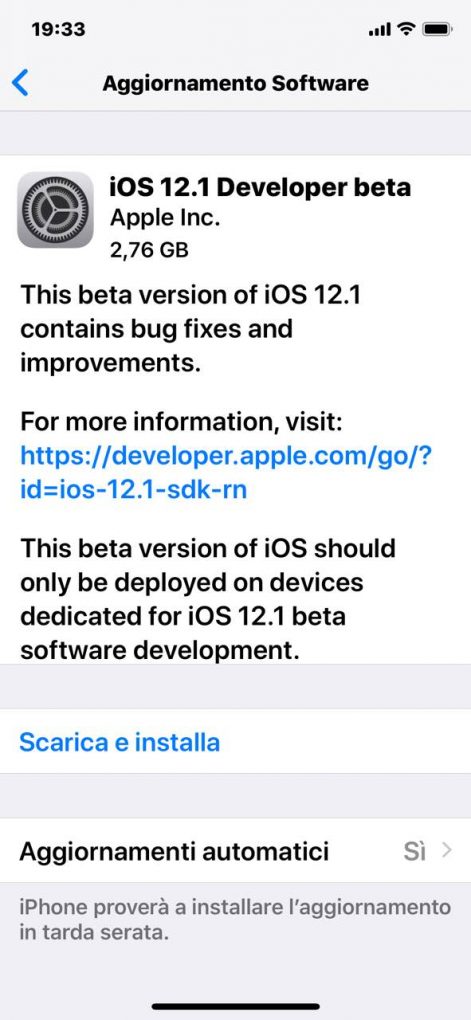
Task: Tap the iOS 12.1 Developer beta heading
Action: pos(260,187)
